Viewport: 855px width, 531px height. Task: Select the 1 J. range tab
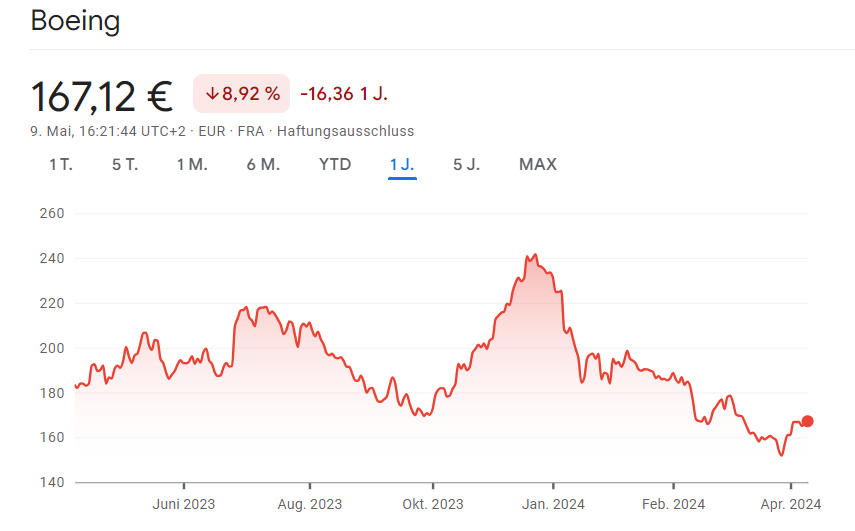402,165
